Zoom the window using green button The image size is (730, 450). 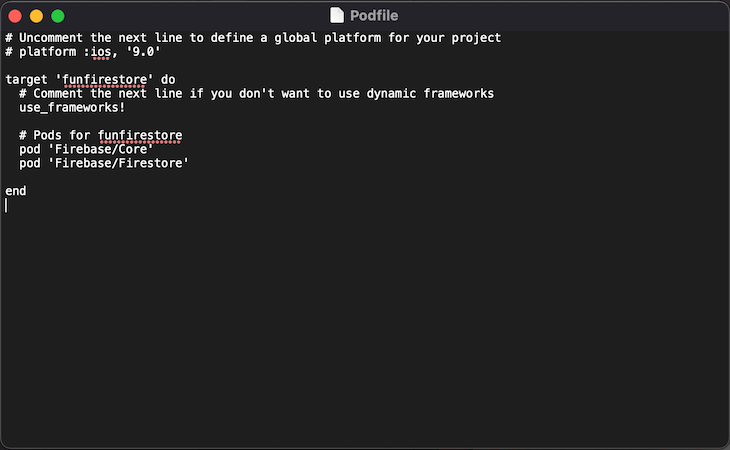(58, 16)
